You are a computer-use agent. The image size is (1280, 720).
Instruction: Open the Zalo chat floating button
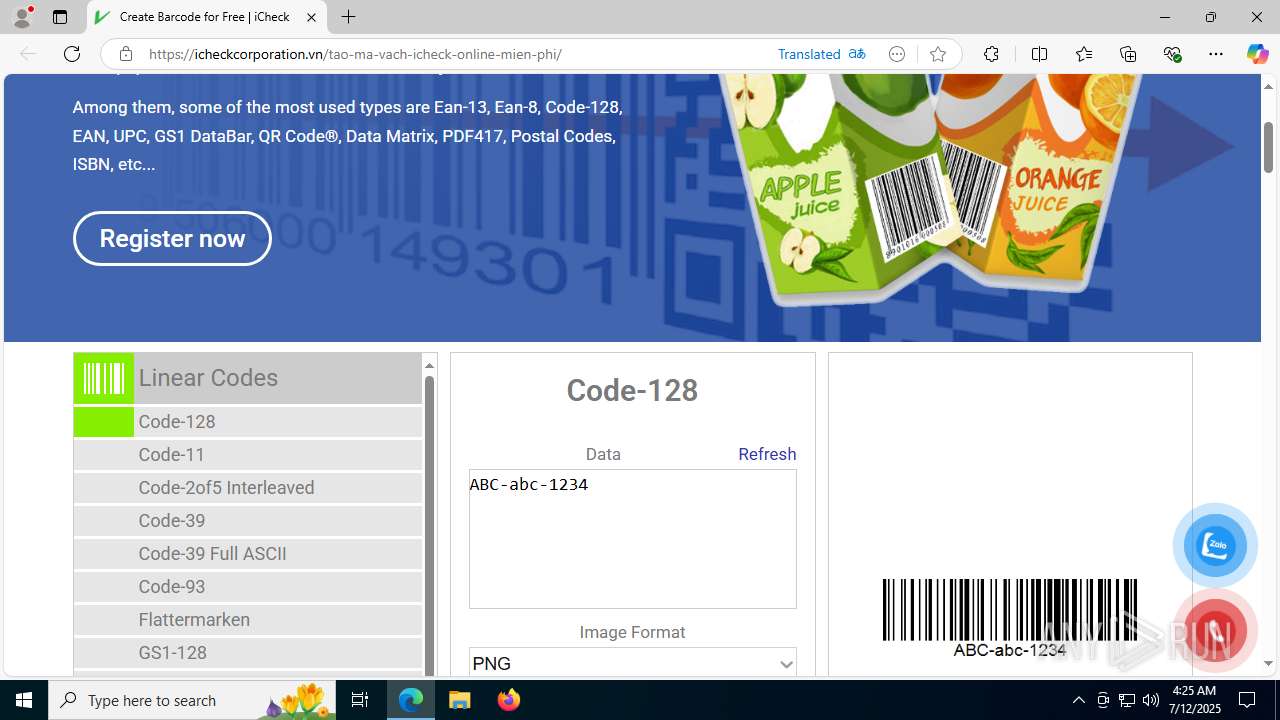pos(1215,546)
